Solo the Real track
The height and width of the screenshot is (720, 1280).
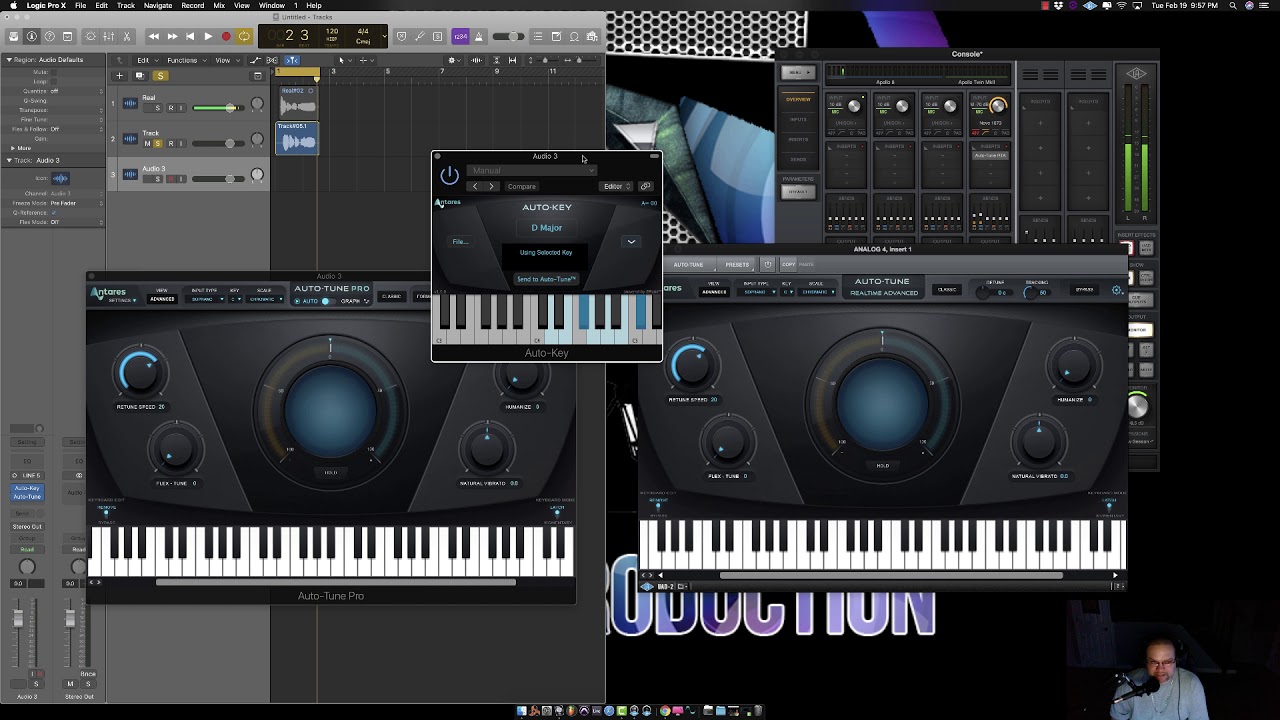point(158,108)
